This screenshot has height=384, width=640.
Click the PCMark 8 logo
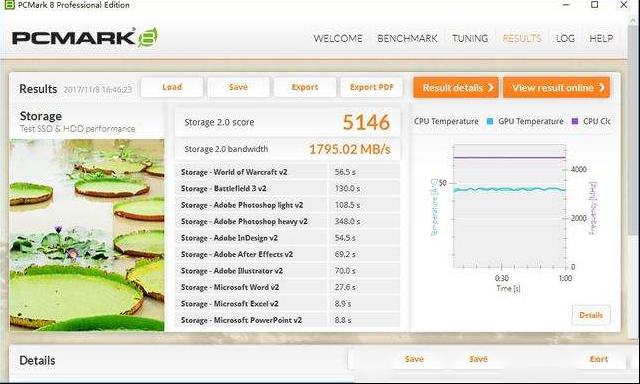[x=84, y=38]
